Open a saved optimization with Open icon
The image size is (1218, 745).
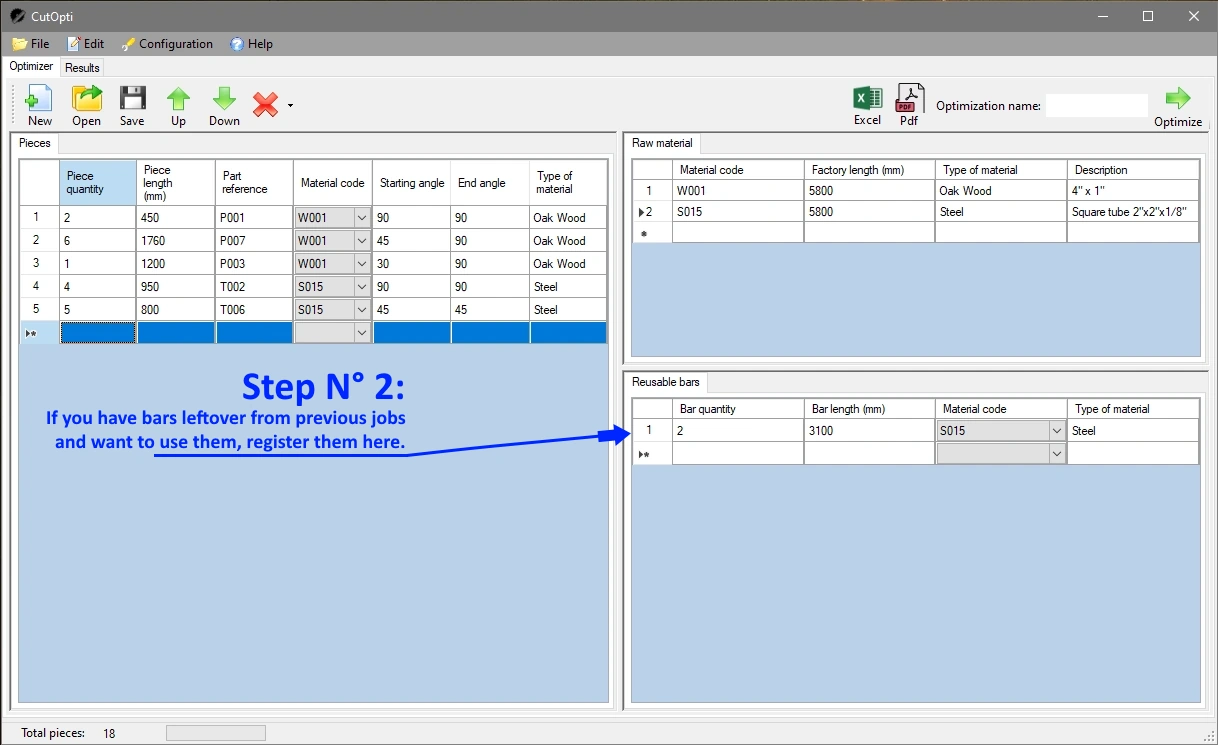87,104
